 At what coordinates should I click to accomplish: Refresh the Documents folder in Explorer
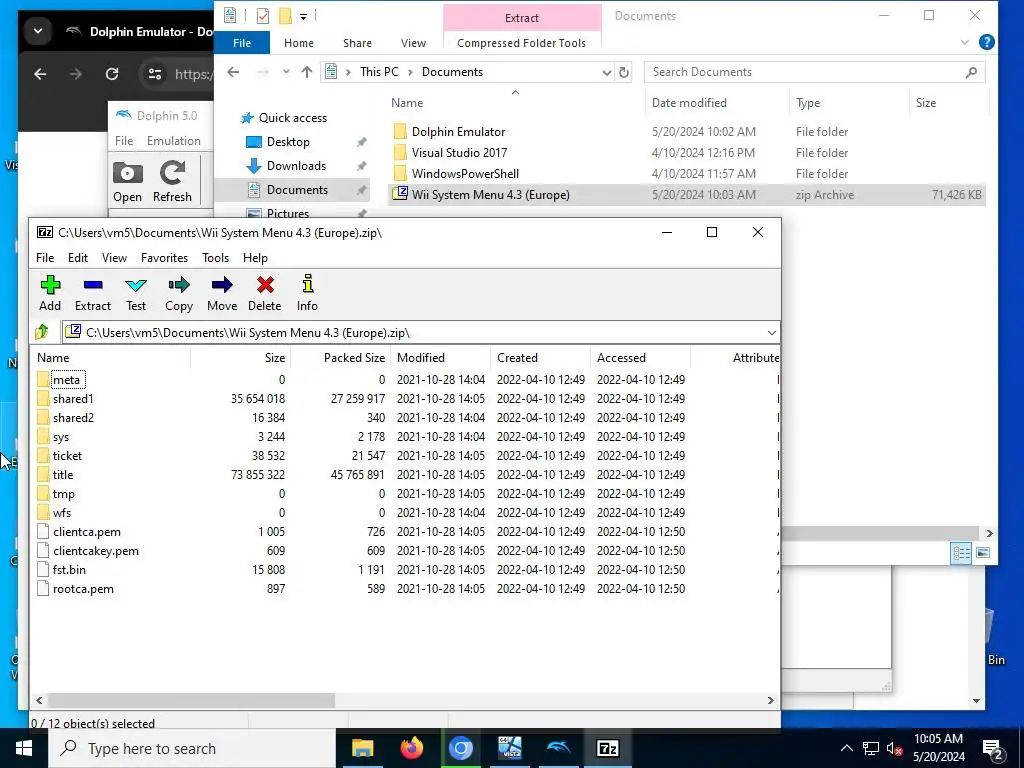click(x=624, y=72)
